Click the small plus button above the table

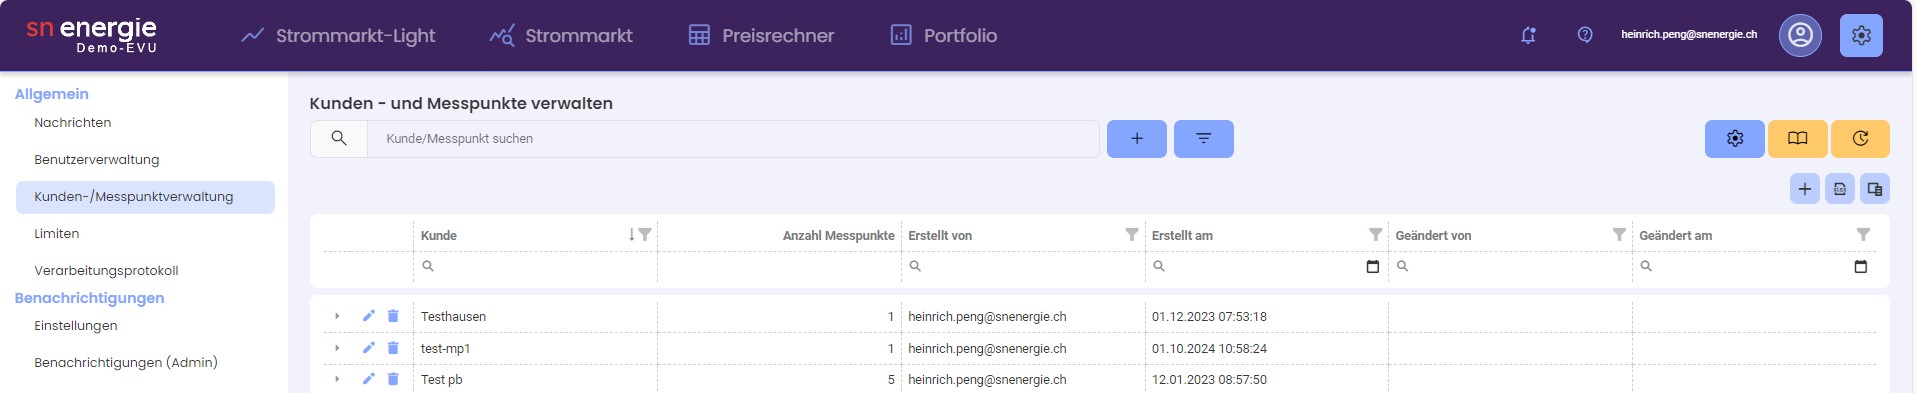point(1805,189)
